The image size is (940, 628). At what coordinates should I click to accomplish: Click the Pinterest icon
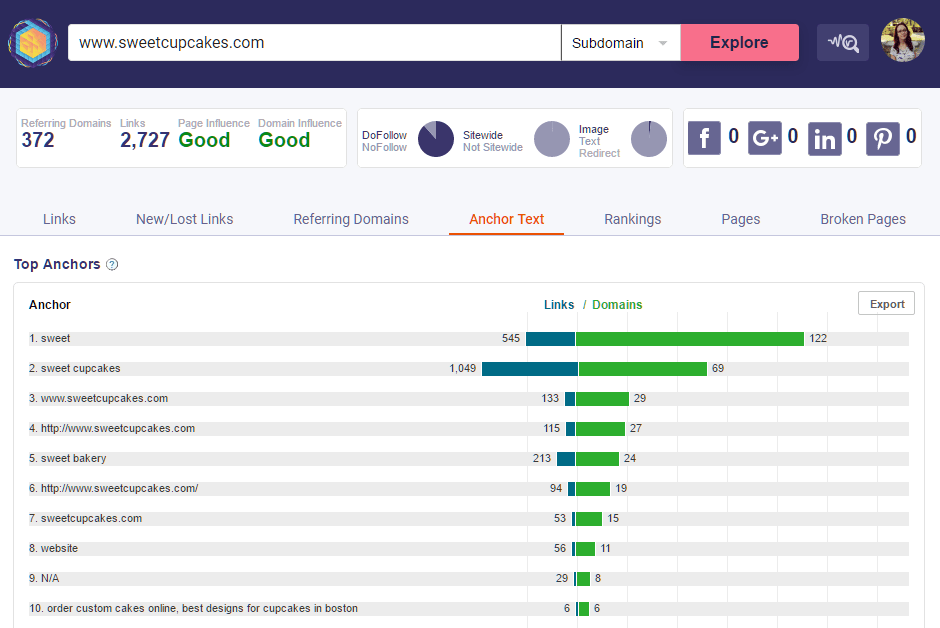882,138
